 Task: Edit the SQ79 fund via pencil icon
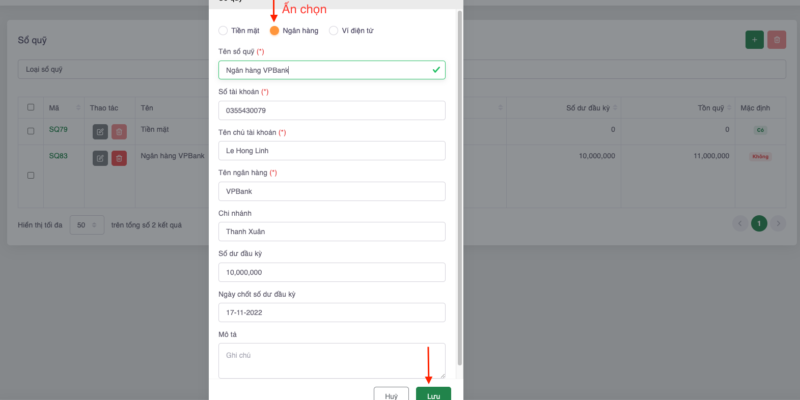(100, 132)
